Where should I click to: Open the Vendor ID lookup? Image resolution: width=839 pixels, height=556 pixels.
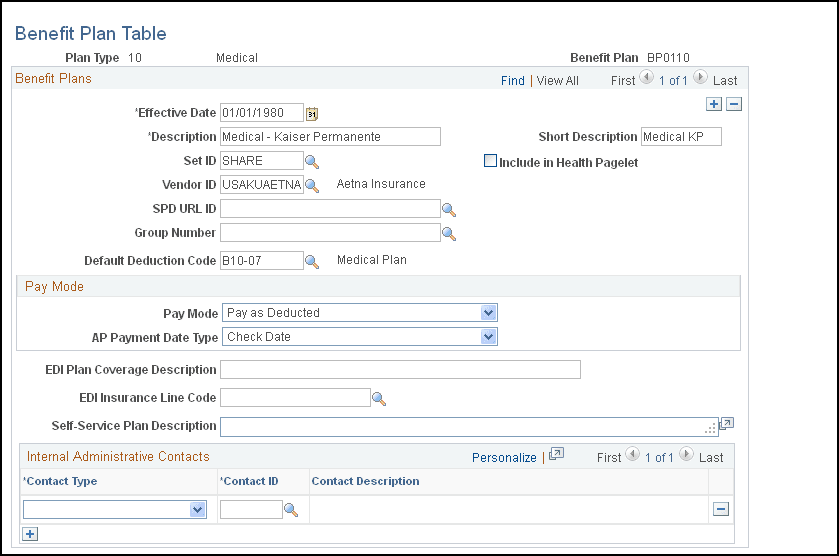pos(311,185)
